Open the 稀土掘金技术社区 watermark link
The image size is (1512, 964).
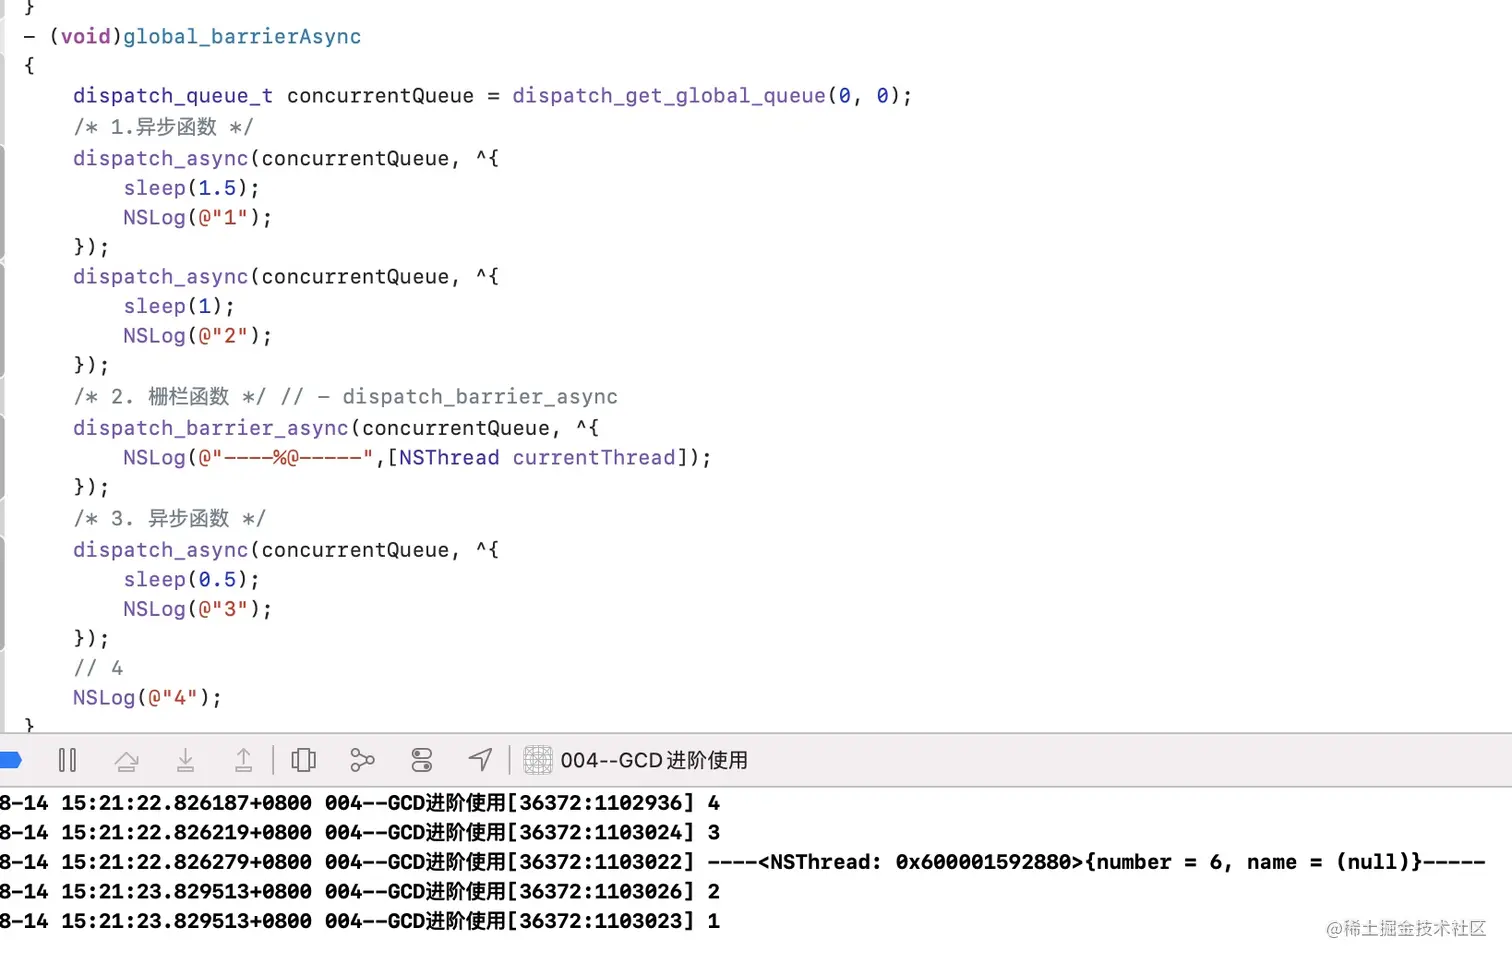point(1404,929)
